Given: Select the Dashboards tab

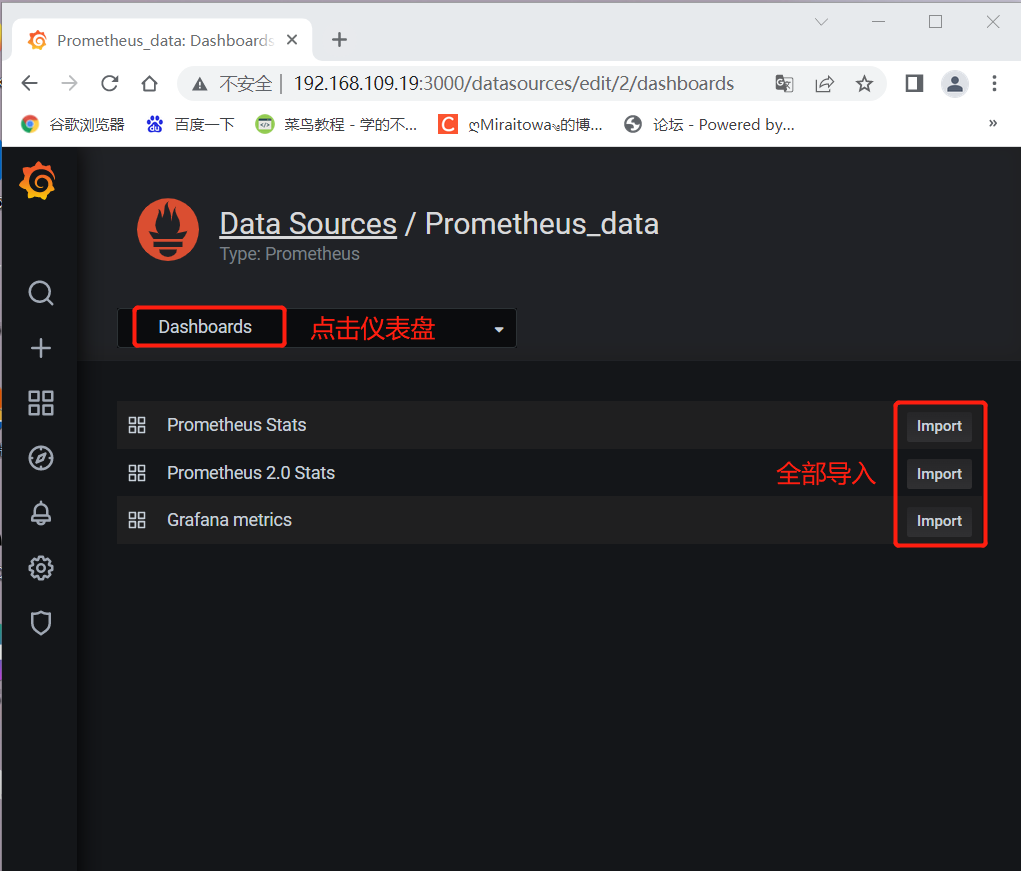Looking at the screenshot, I should (x=205, y=327).
